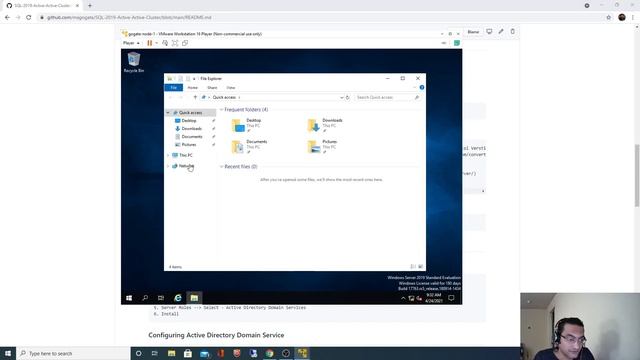Select Documents in the navigation pane
640x360 pixels.
click(x=192, y=137)
